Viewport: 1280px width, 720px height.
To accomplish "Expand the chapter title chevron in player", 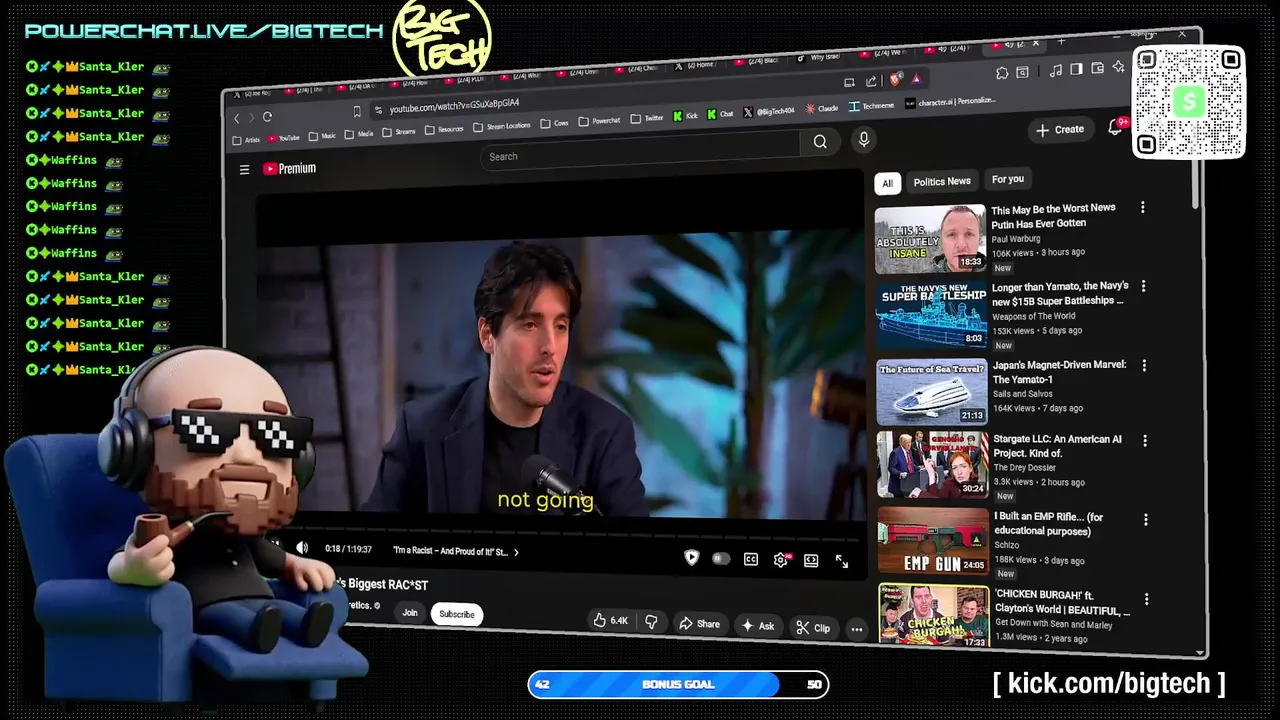I will (x=516, y=552).
